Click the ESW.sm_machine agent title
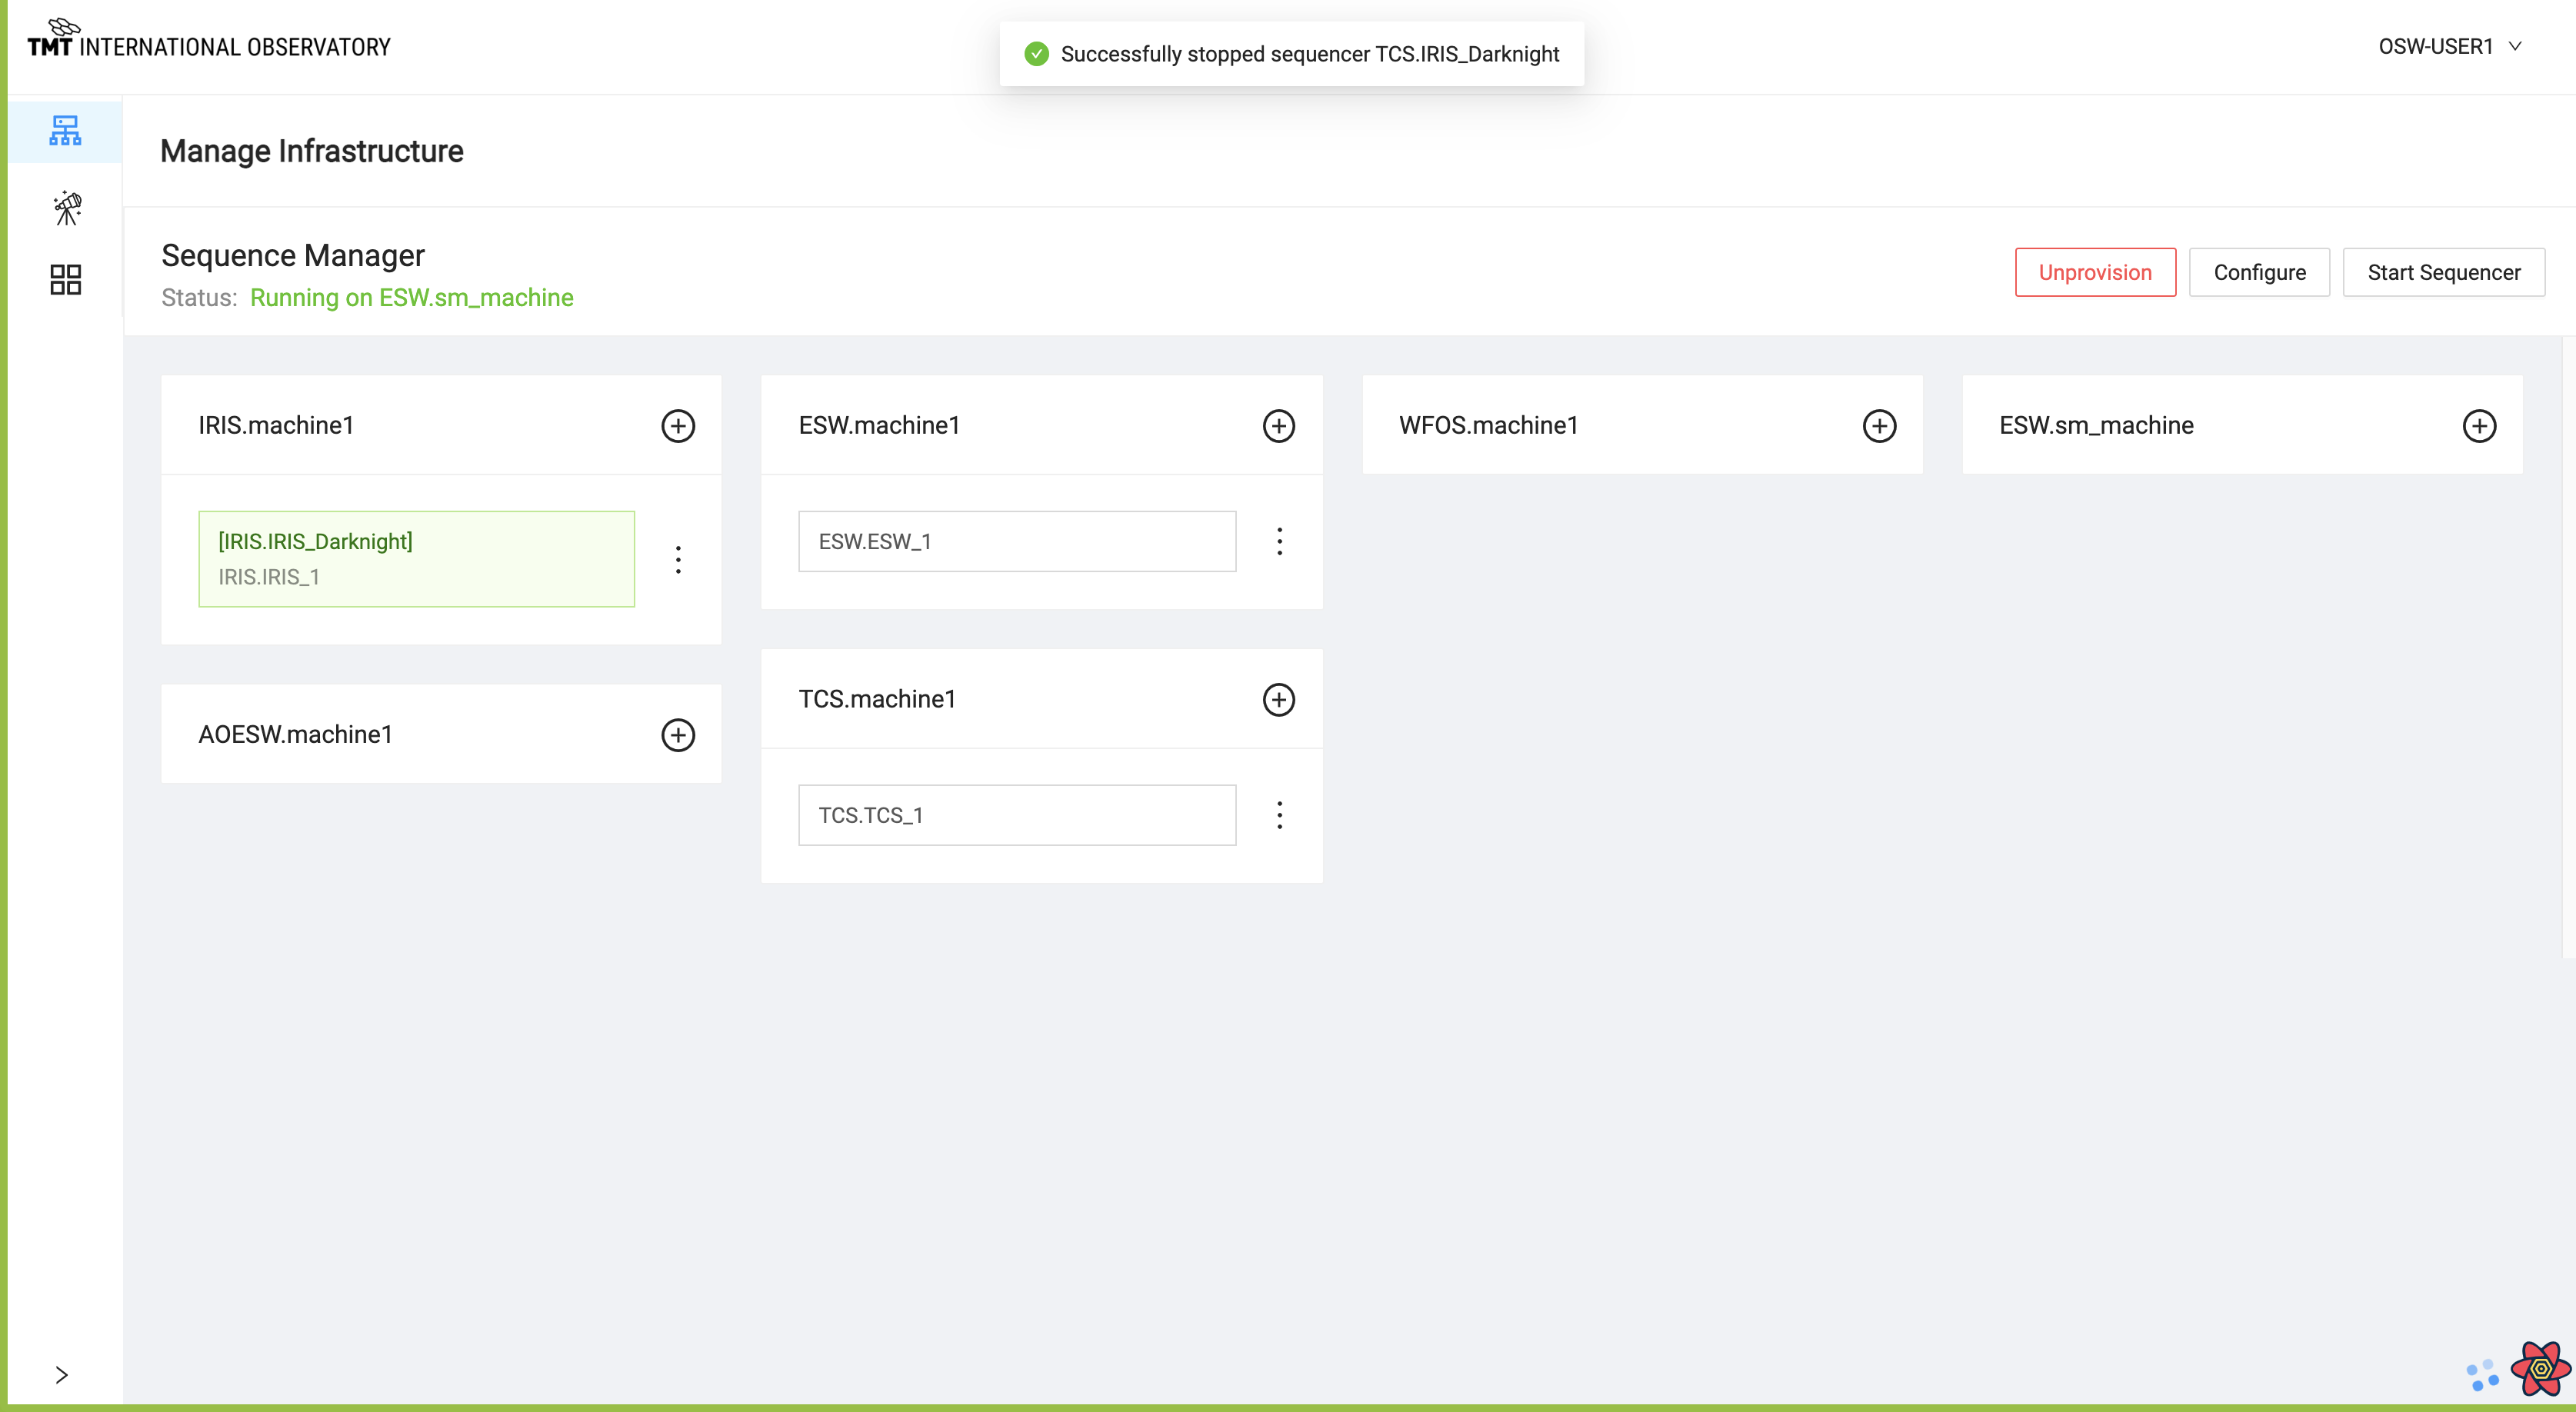The width and height of the screenshot is (2576, 1412). (2096, 425)
